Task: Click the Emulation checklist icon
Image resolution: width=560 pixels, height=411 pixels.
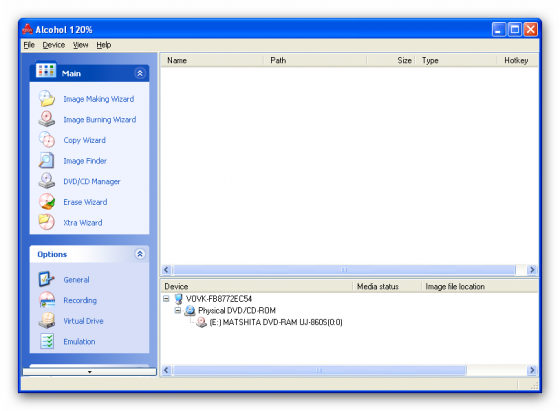Action: pyautogui.click(x=47, y=341)
